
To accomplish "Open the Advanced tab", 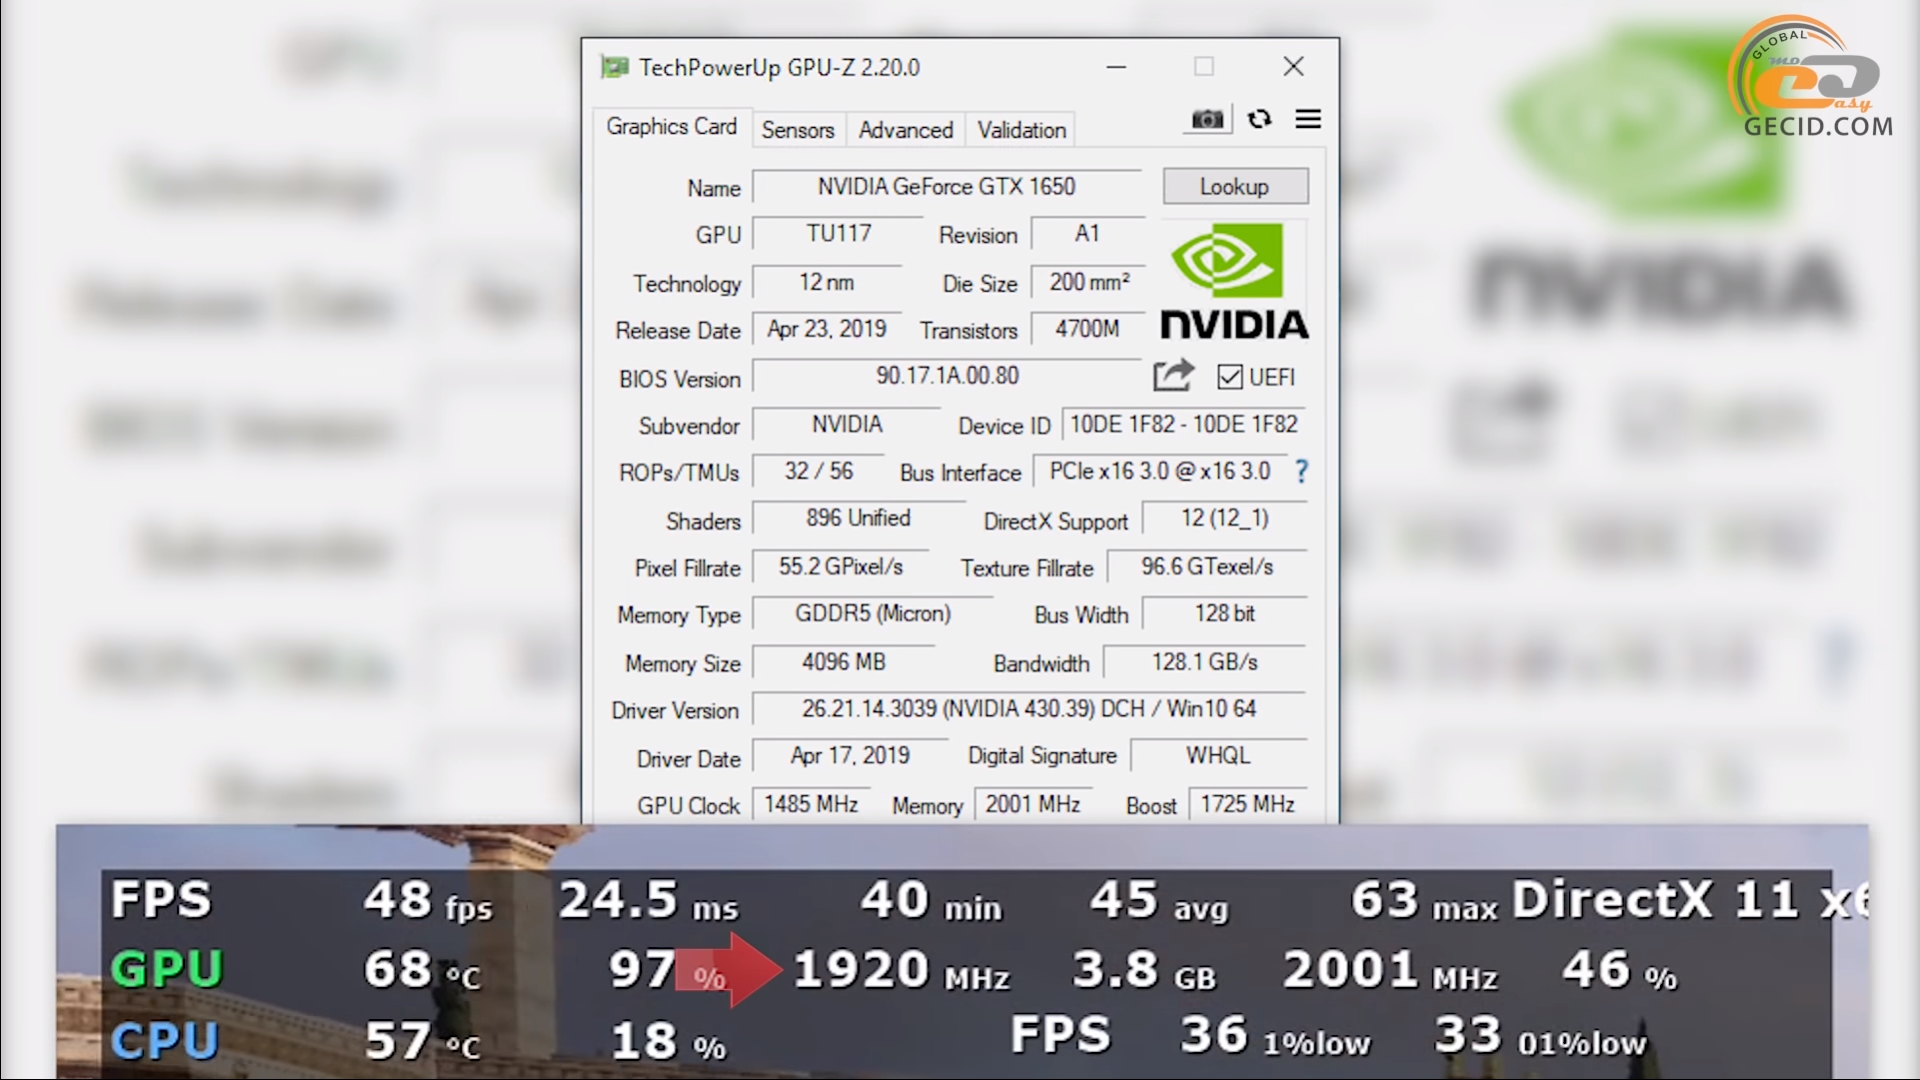I will 906,130.
